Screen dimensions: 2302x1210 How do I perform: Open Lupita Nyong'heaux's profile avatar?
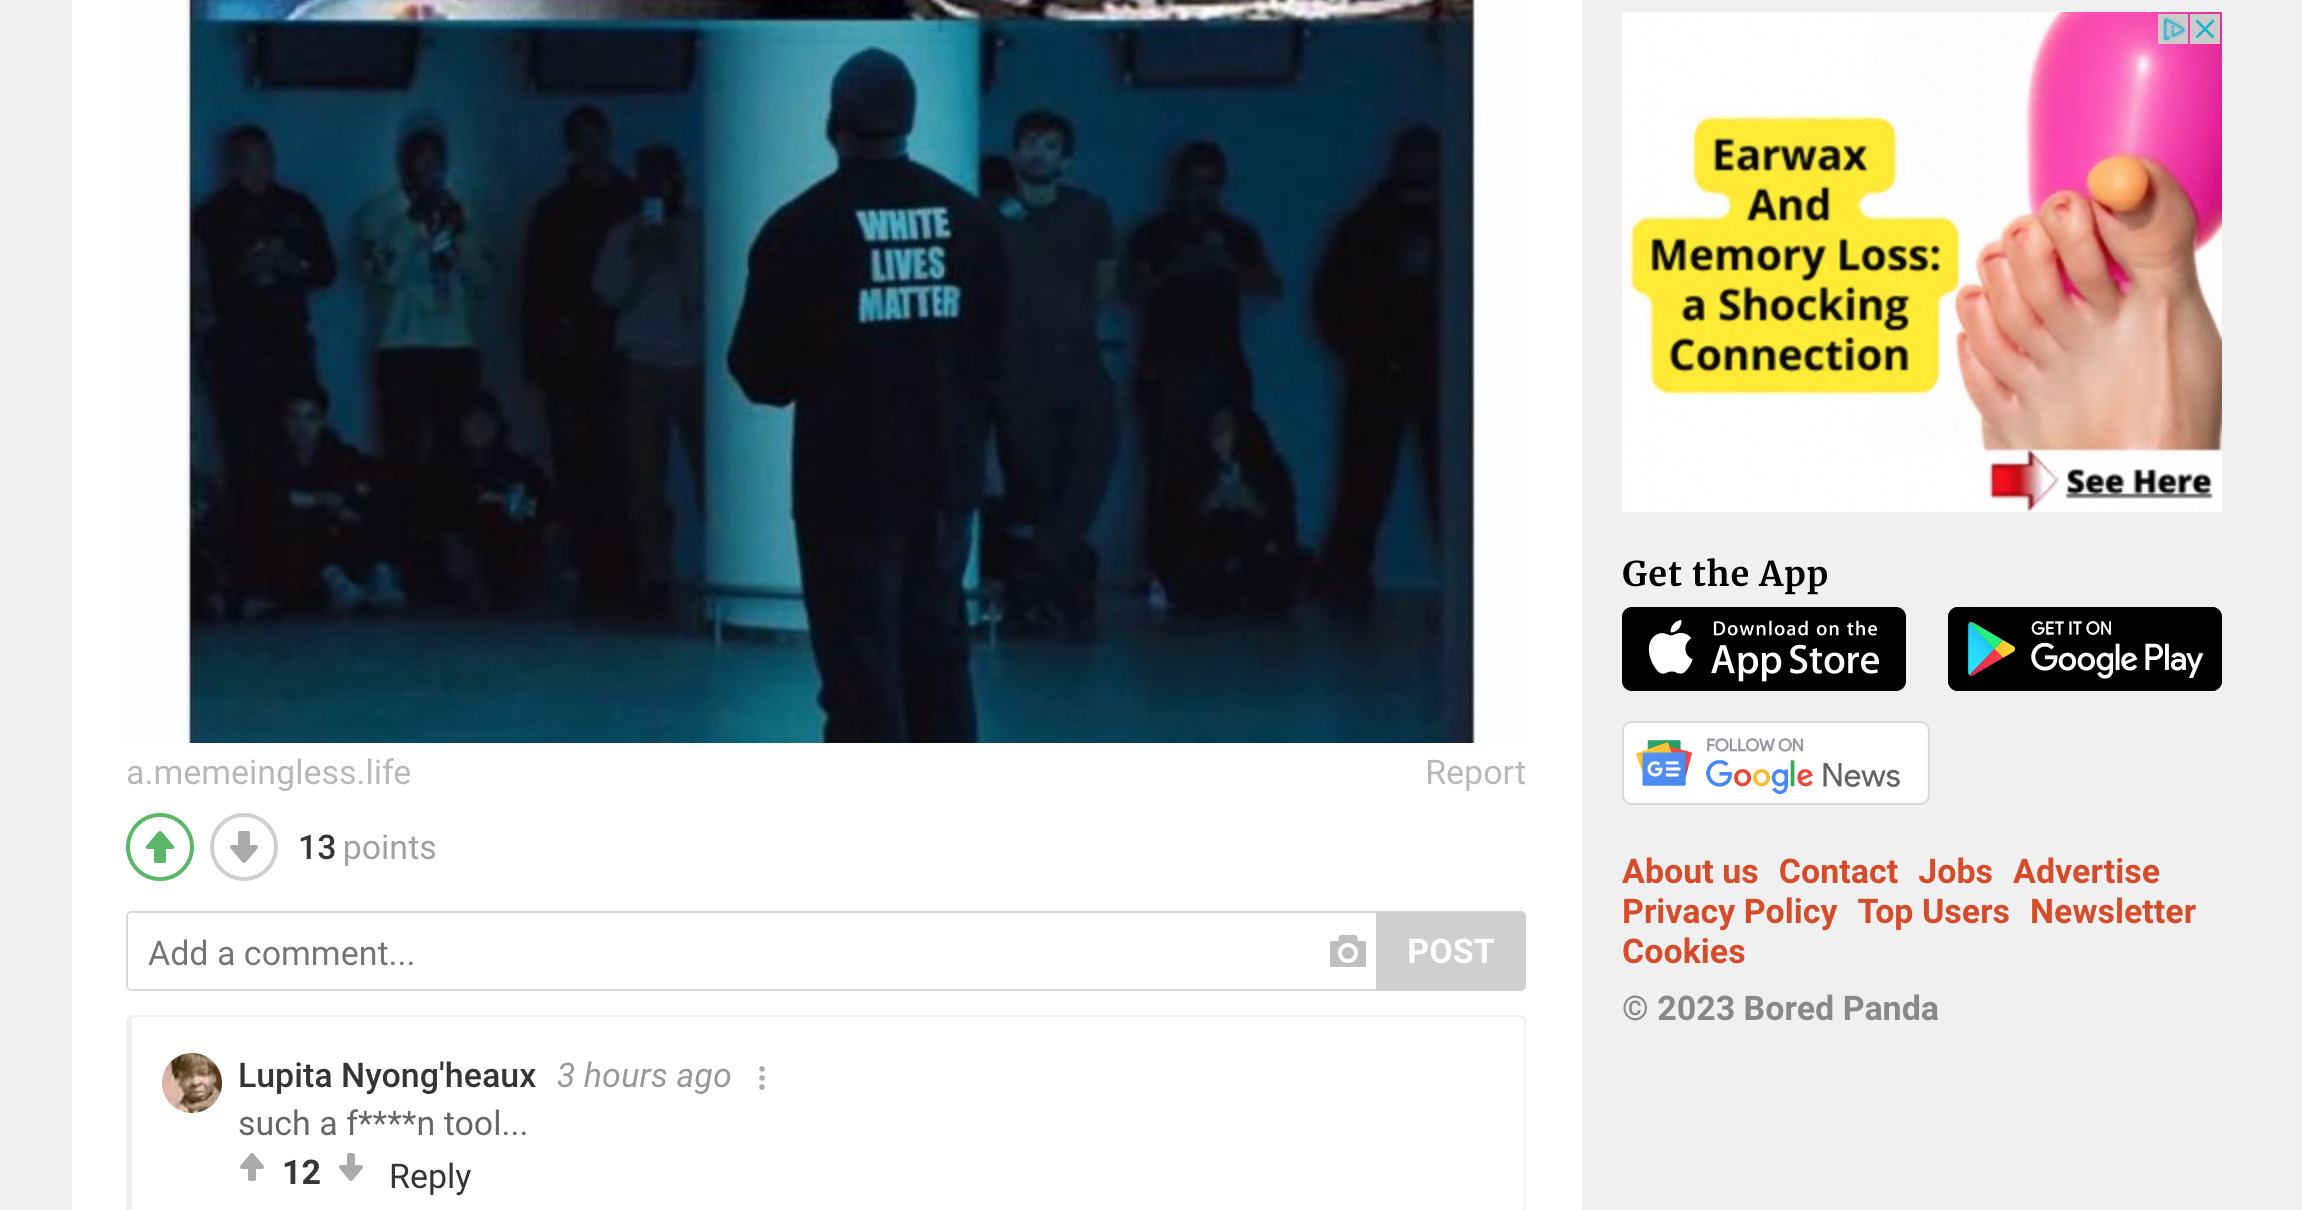tap(192, 1083)
